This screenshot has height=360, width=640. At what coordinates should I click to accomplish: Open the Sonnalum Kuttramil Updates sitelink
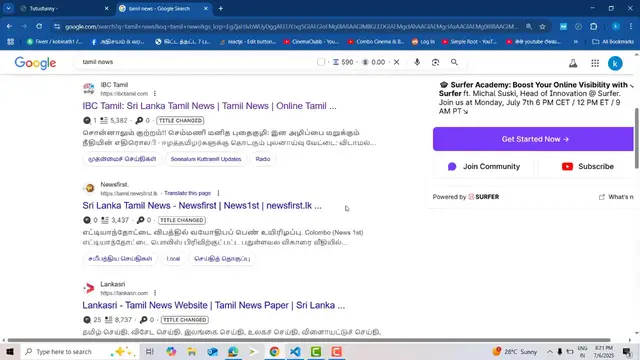206,159
